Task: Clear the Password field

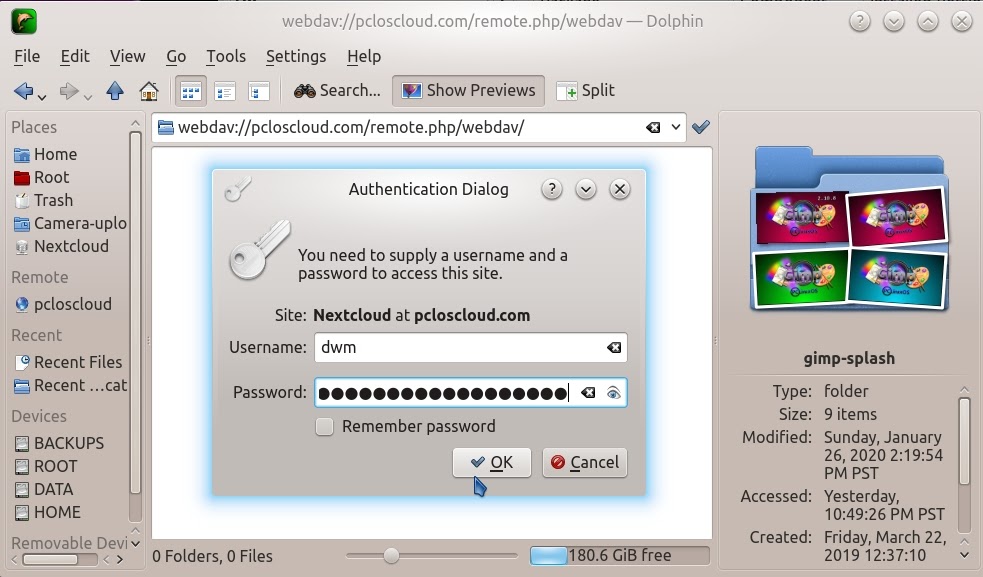Action: tap(588, 393)
